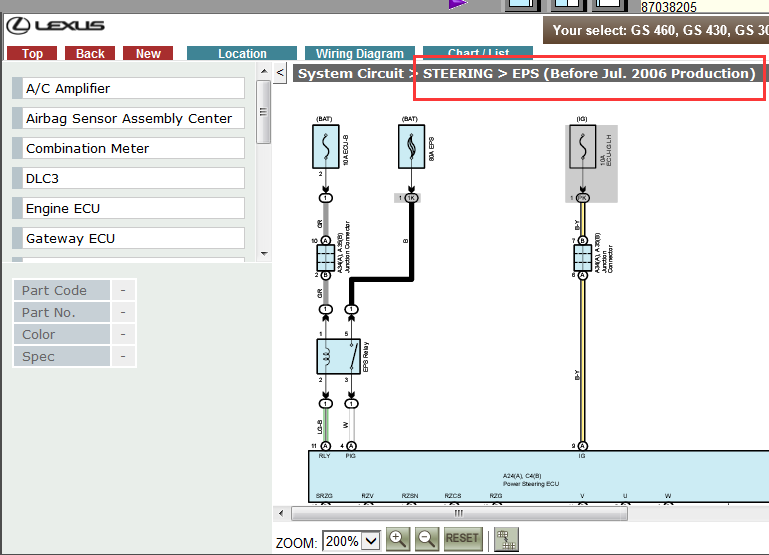
Task: Select the 10A ECU-B fuse symbol
Action: coord(326,146)
